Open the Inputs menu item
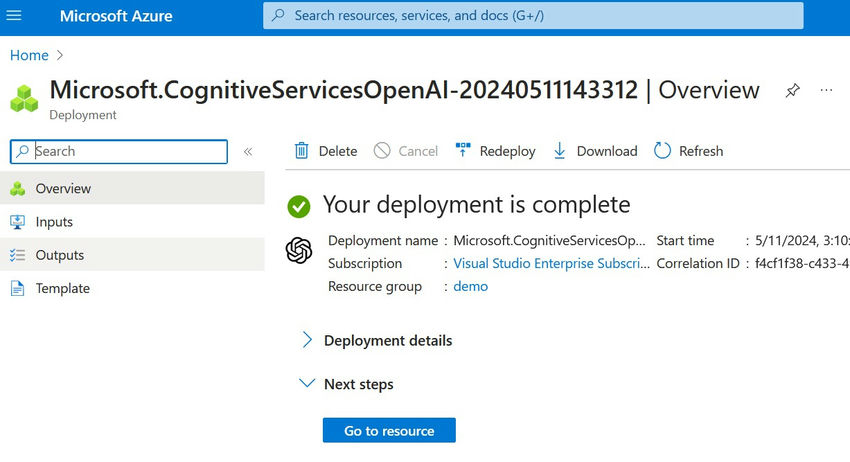This screenshot has height=462, width=850. tap(54, 222)
